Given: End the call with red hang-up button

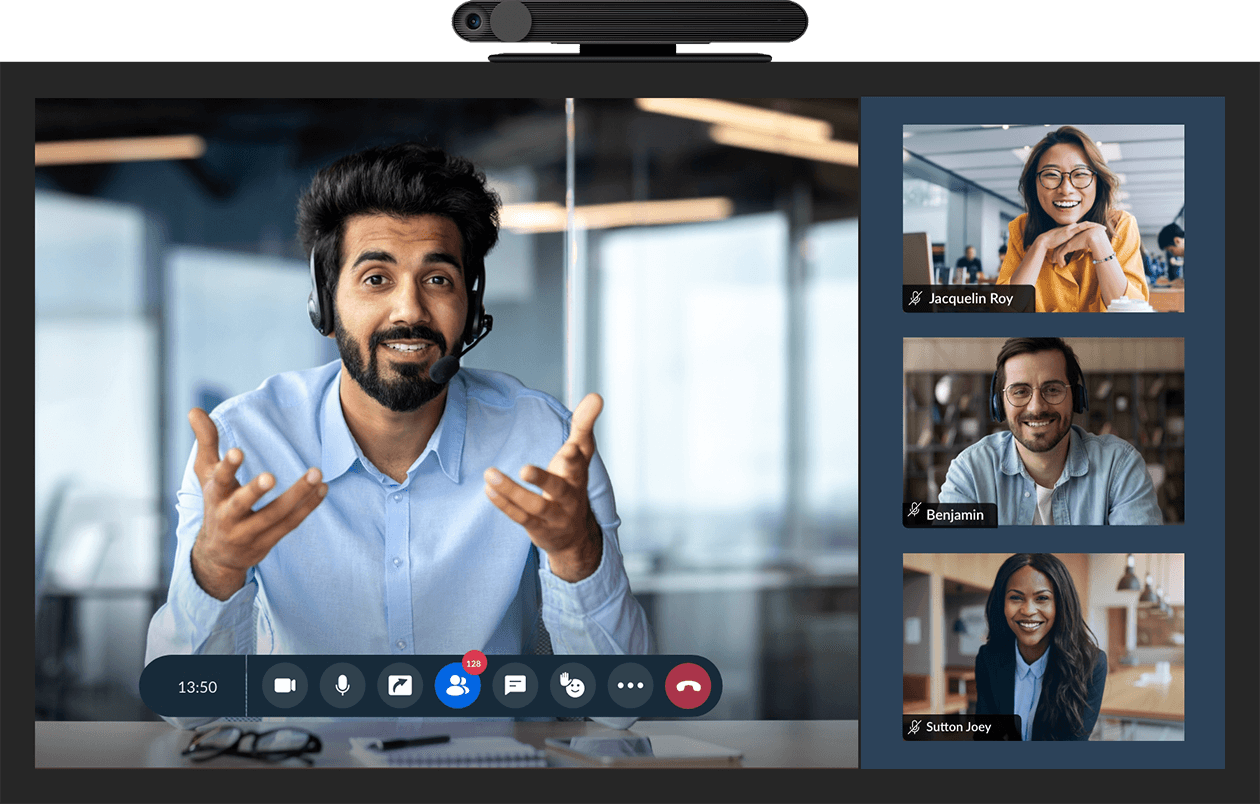Looking at the screenshot, I should (687, 686).
